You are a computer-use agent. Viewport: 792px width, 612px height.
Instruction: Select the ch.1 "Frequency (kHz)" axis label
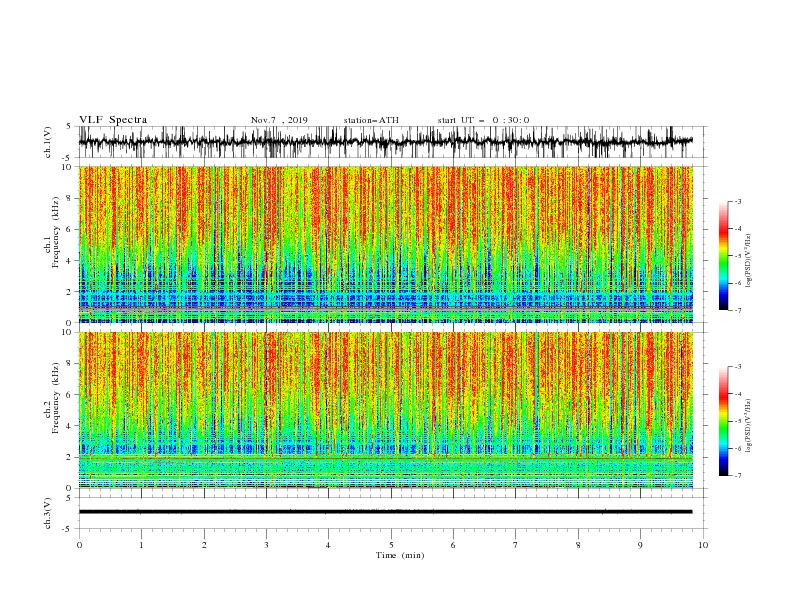tap(57, 233)
